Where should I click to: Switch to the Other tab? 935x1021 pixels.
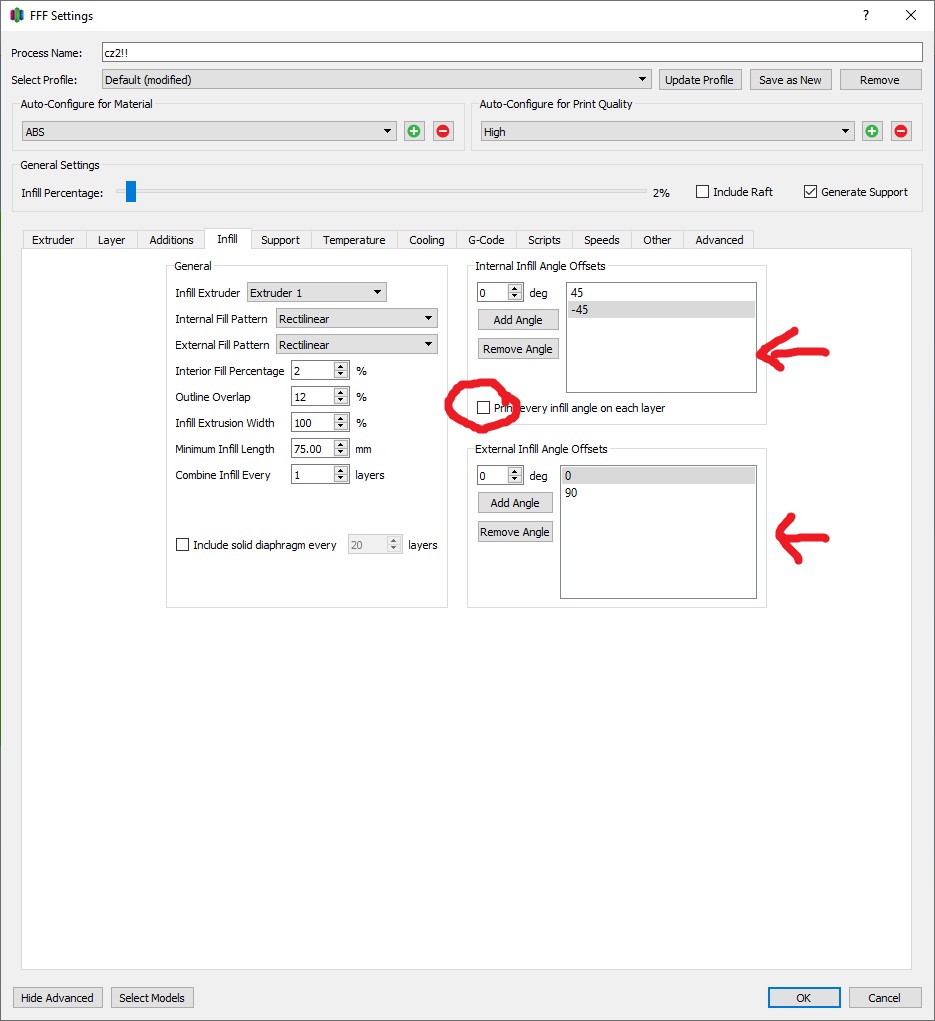657,240
